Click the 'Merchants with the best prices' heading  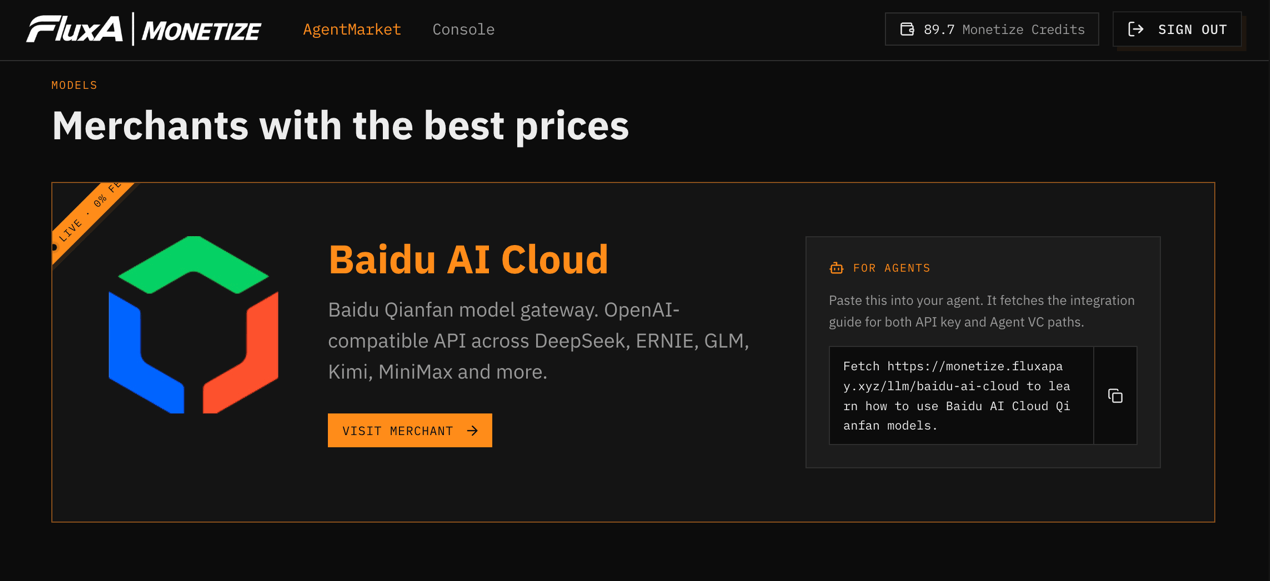point(340,125)
